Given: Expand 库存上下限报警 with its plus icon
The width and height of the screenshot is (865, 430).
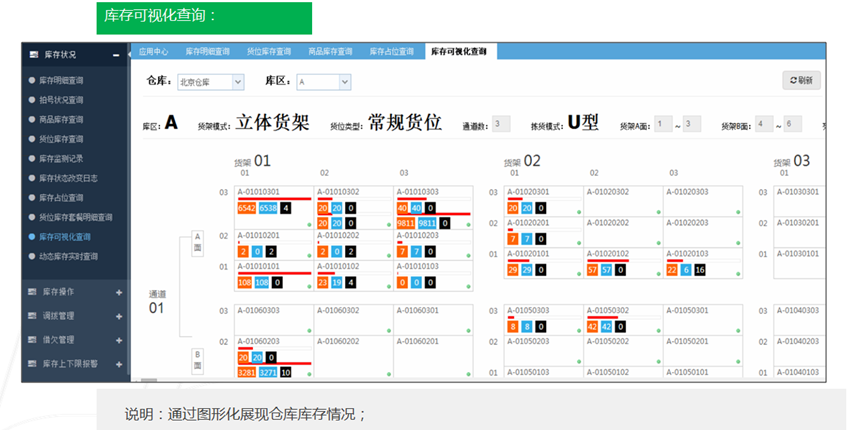Looking at the screenshot, I should click(x=119, y=364).
